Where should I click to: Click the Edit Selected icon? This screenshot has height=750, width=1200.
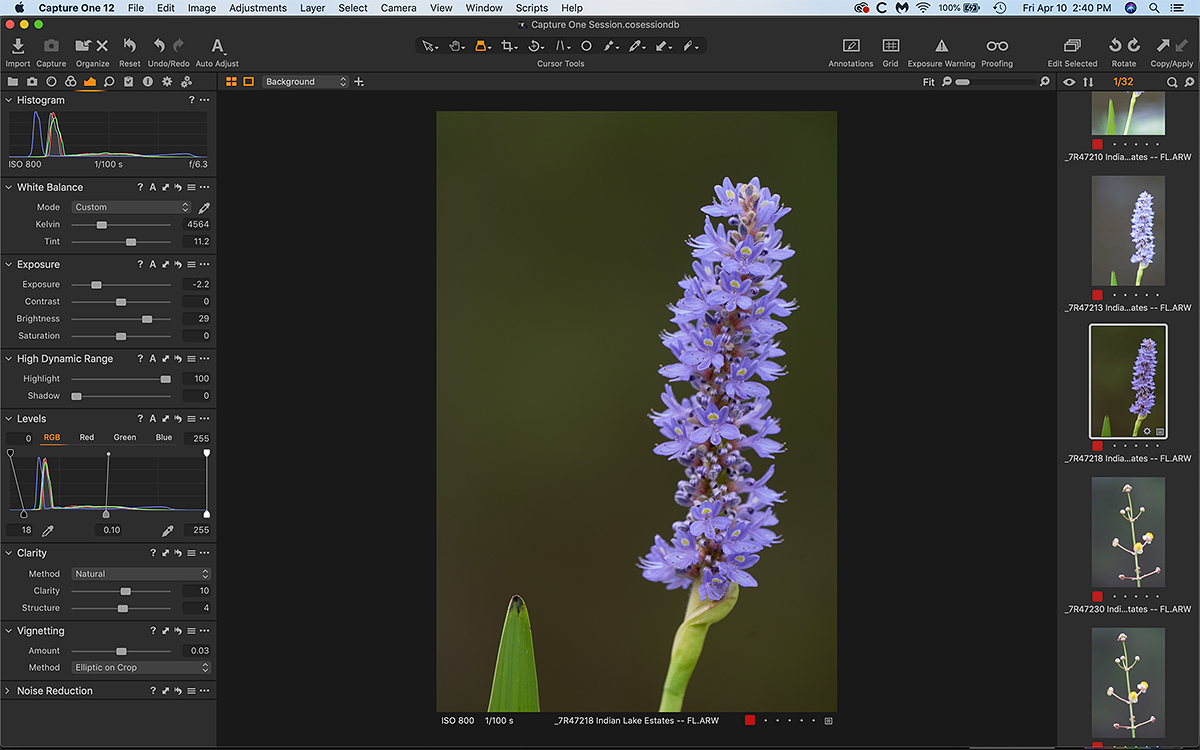click(1072, 46)
